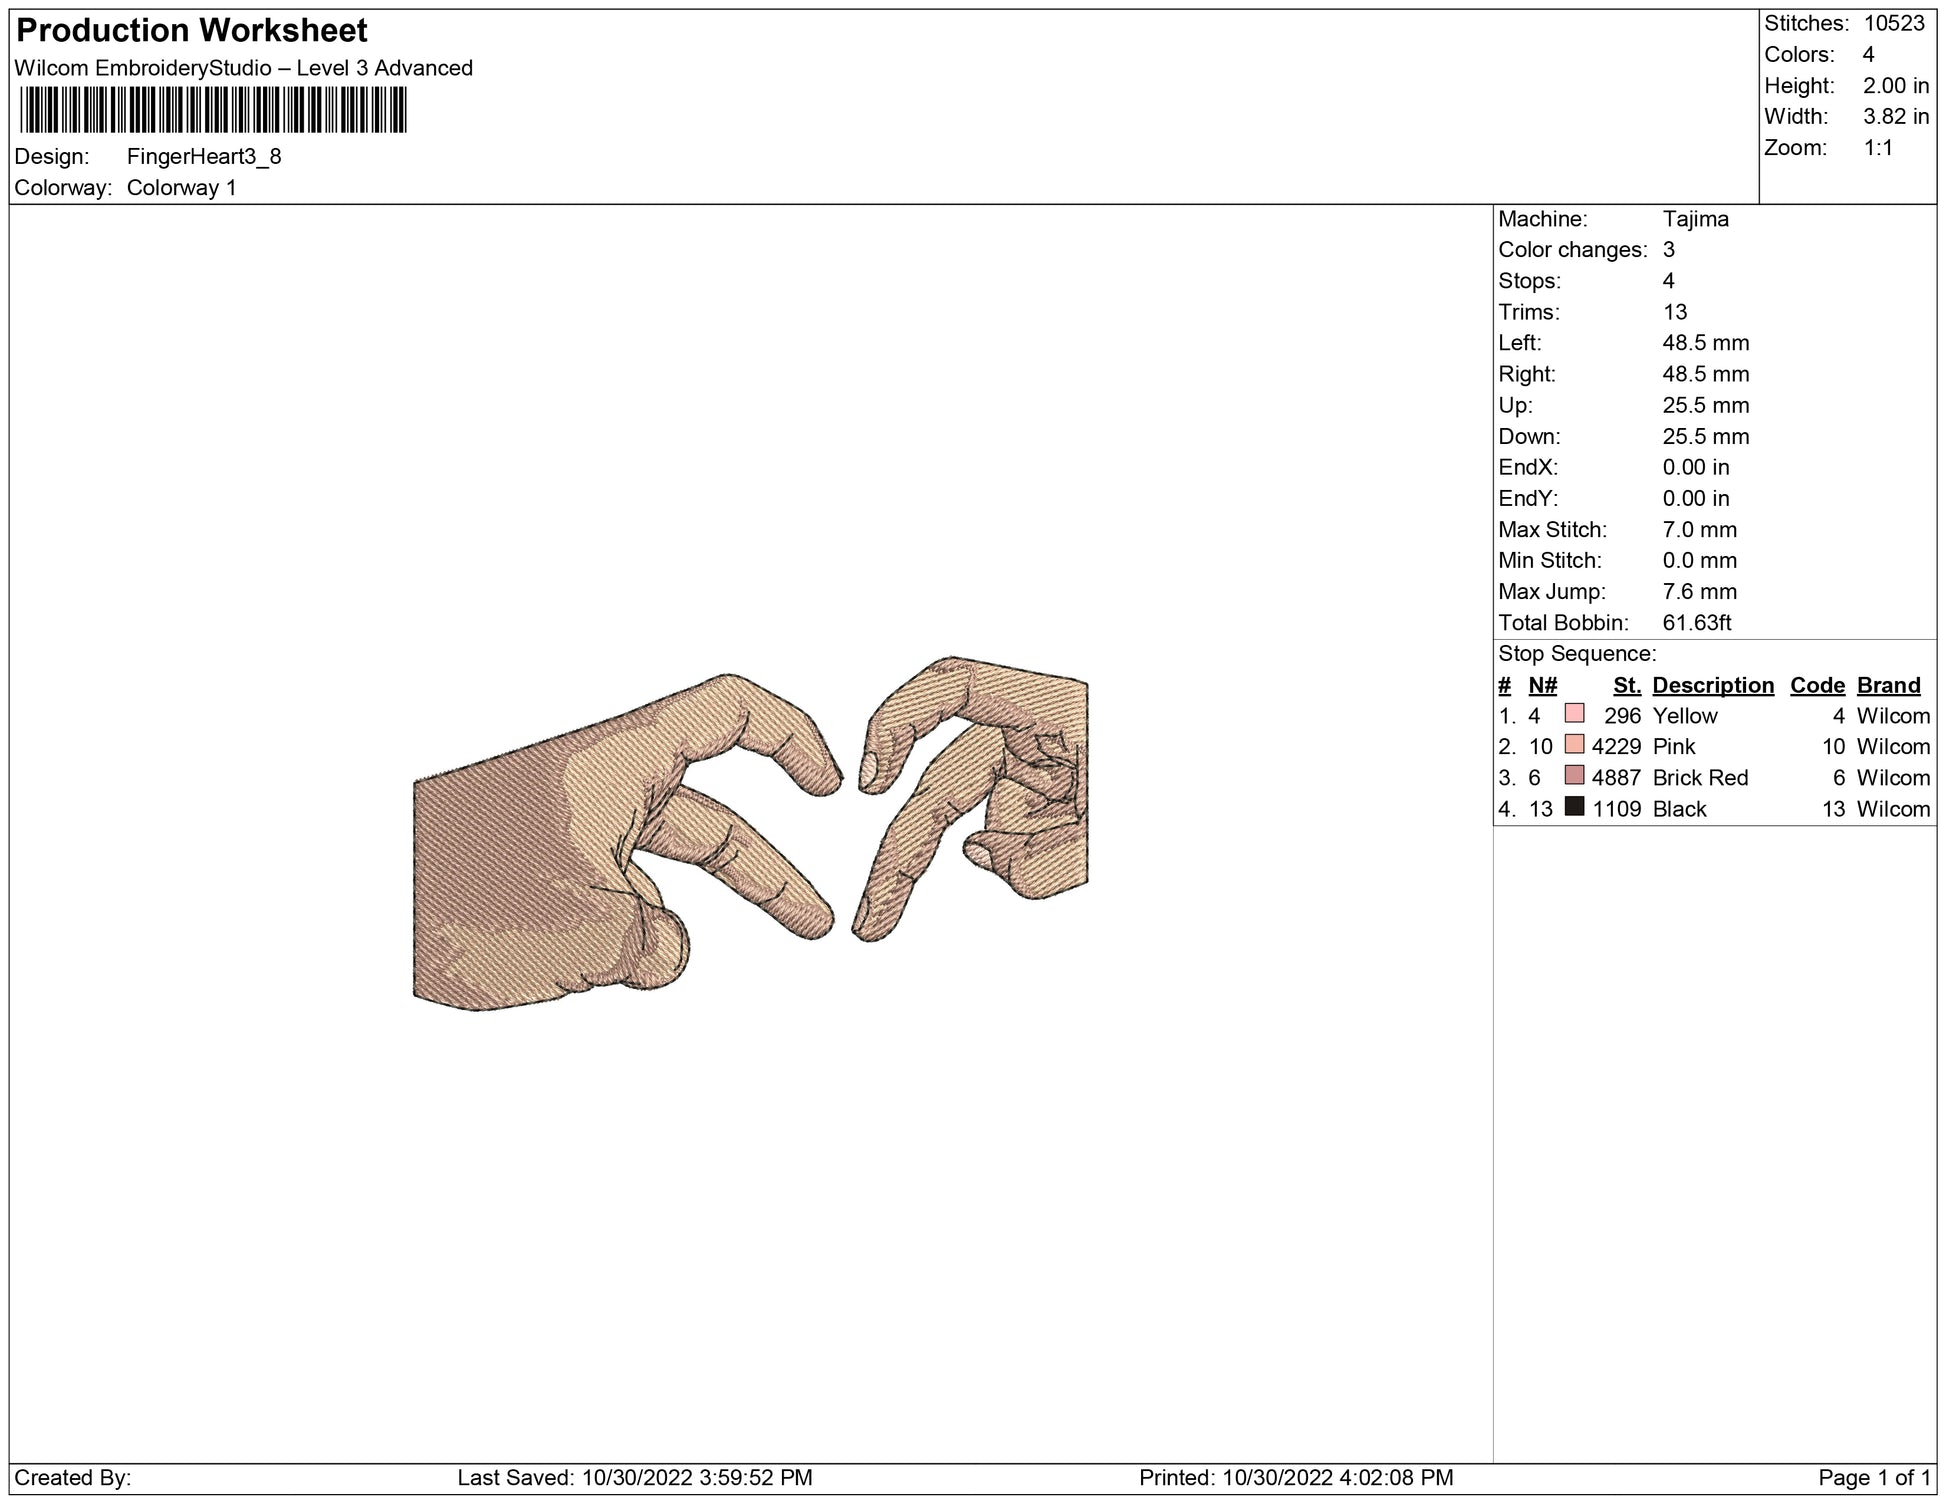Image resolution: width=1946 pixels, height=1497 pixels.
Task: Click the Production Worksheet title
Action: tap(192, 31)
